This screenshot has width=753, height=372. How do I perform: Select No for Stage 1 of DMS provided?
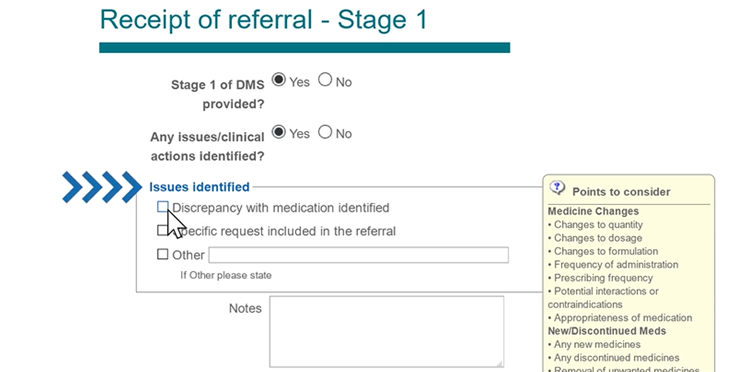tap(325, 80)
